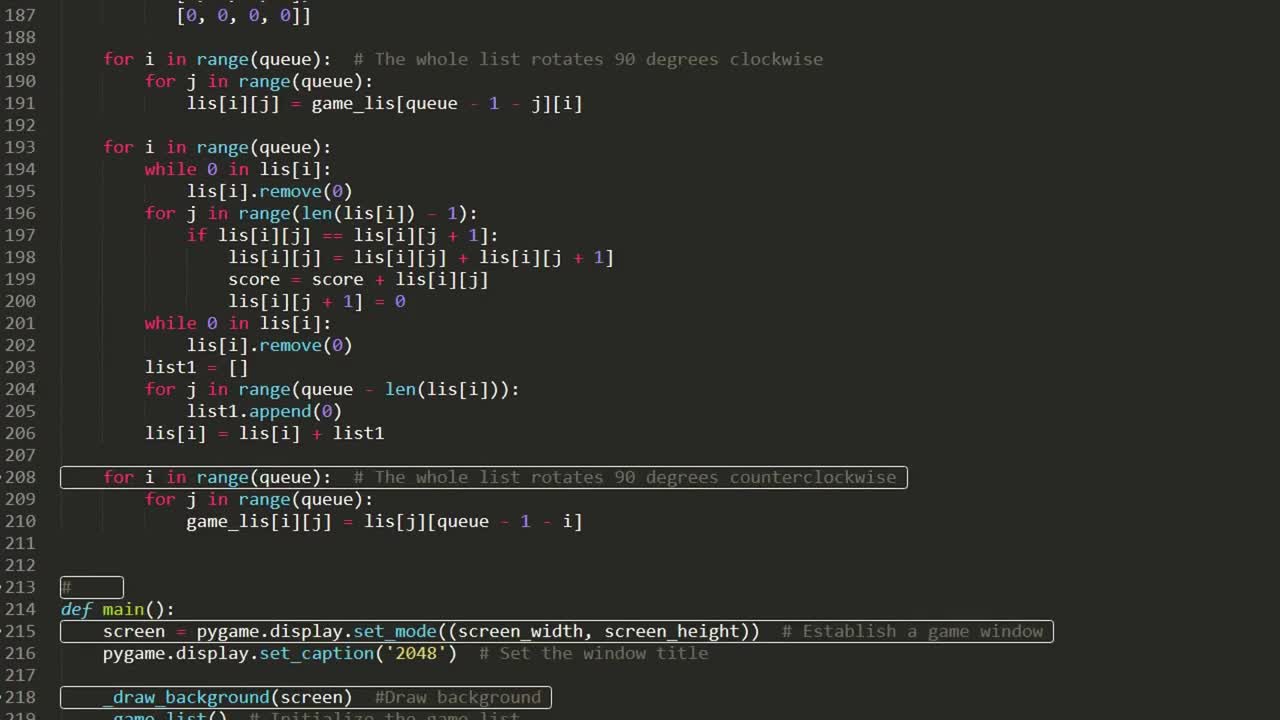Screen dimensions: 1280x720
Task: Click '_draw_background(screen)' call
Action: (x=227, y=697)
